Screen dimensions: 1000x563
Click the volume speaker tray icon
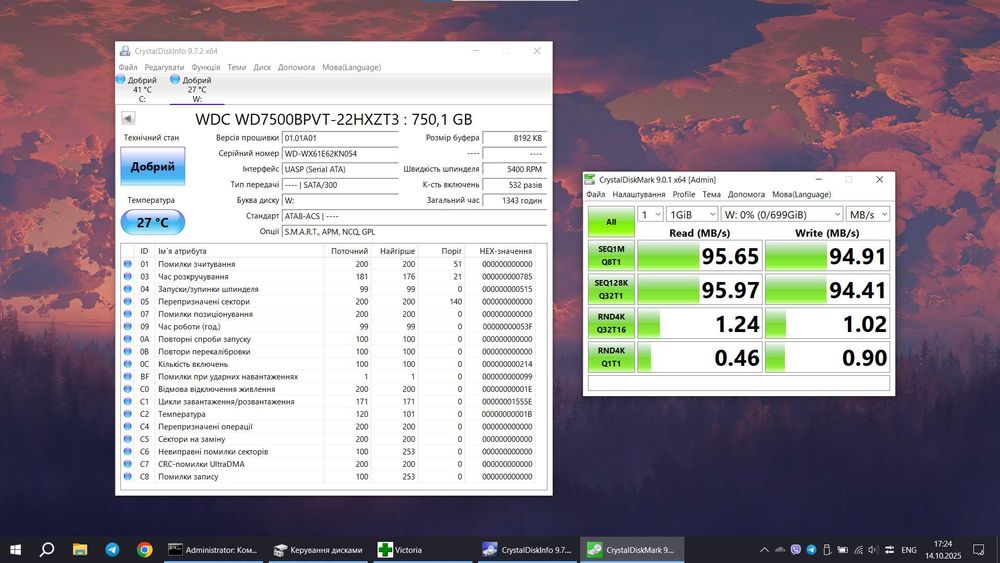pyautogui.click(x=873, y=550)
